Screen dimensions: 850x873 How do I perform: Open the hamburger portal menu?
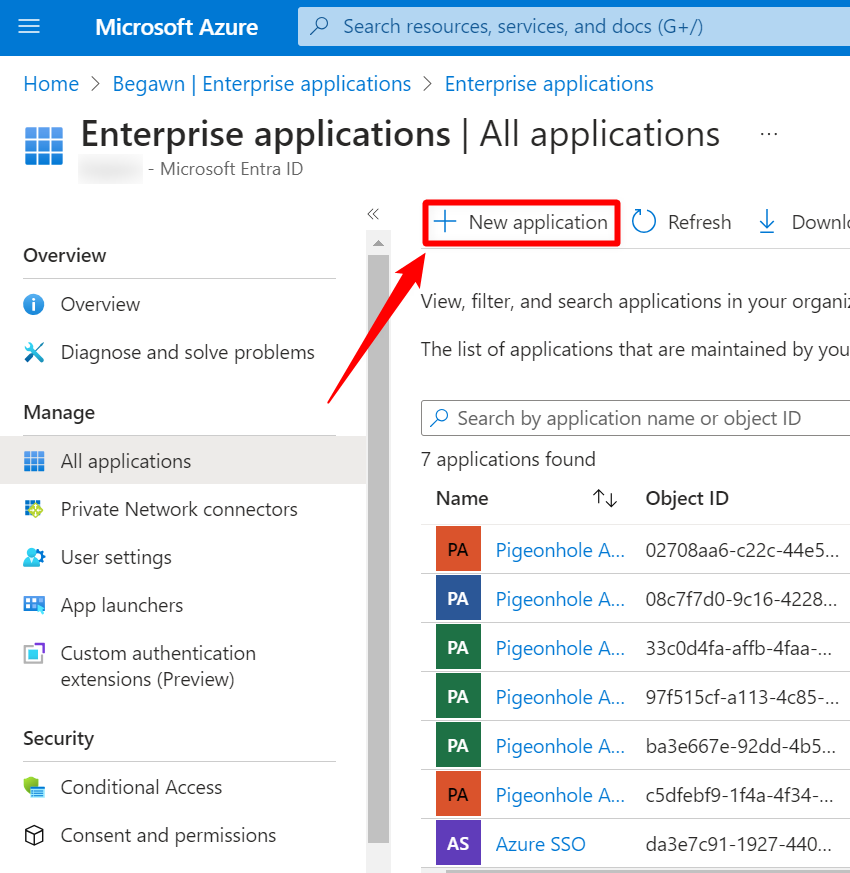point(29,26)
